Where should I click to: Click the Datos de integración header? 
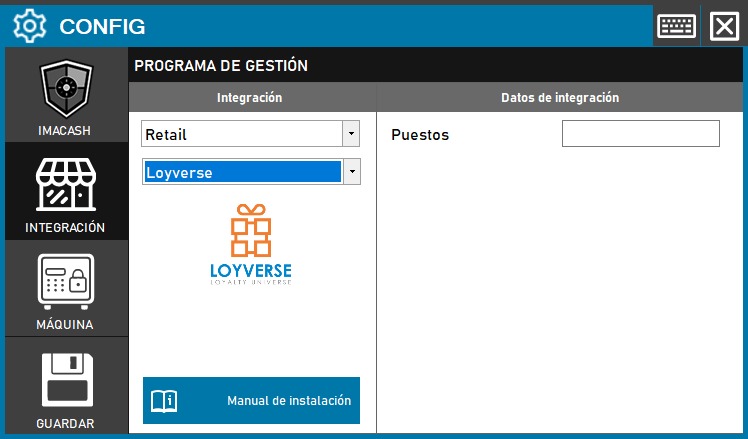point(559,98)
